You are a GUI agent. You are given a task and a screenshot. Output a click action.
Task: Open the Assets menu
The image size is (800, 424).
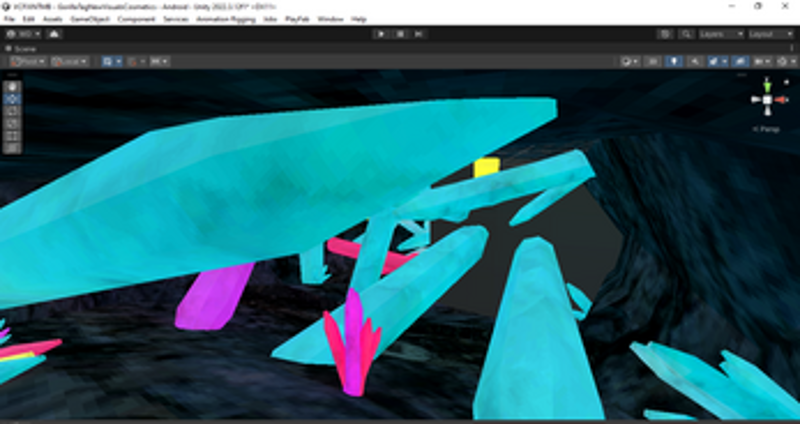[53, 19]
